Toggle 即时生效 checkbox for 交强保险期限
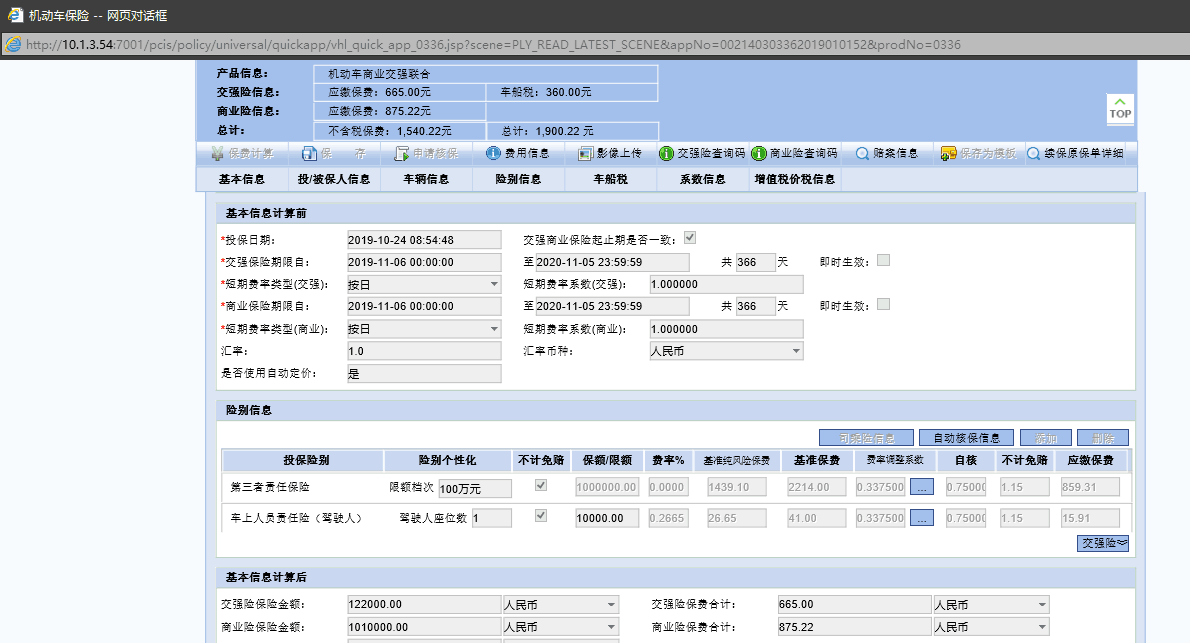Image resolution: width=1190 pixels, height=643 pixels. [x=883, y=261]
